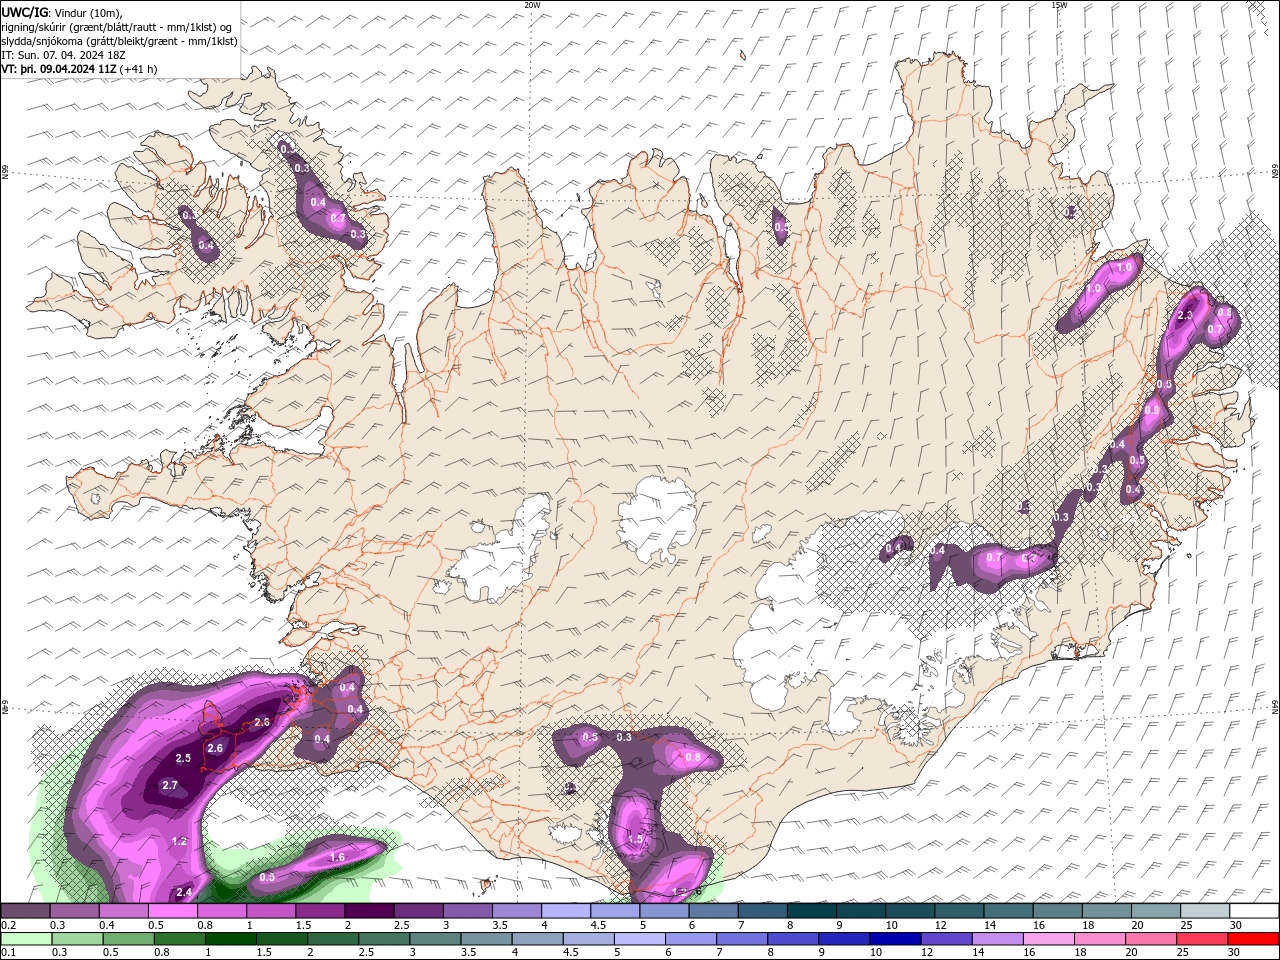Click the '20W' longitude label
This screenshot has height=960, width=1280.
[x=532, y=5]
